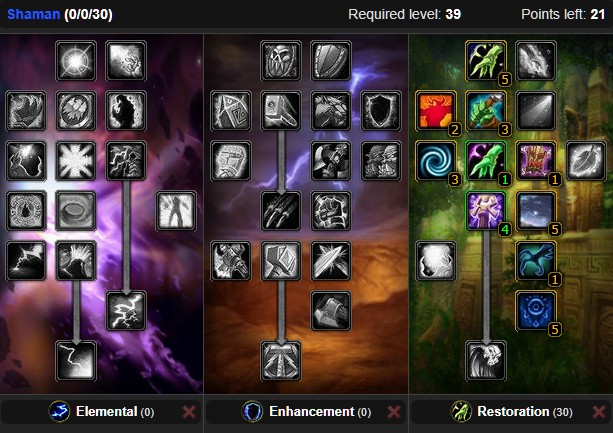Click the orange fire talent with 2 points
The height and width of the screenshot is (433, 613).
436,111
